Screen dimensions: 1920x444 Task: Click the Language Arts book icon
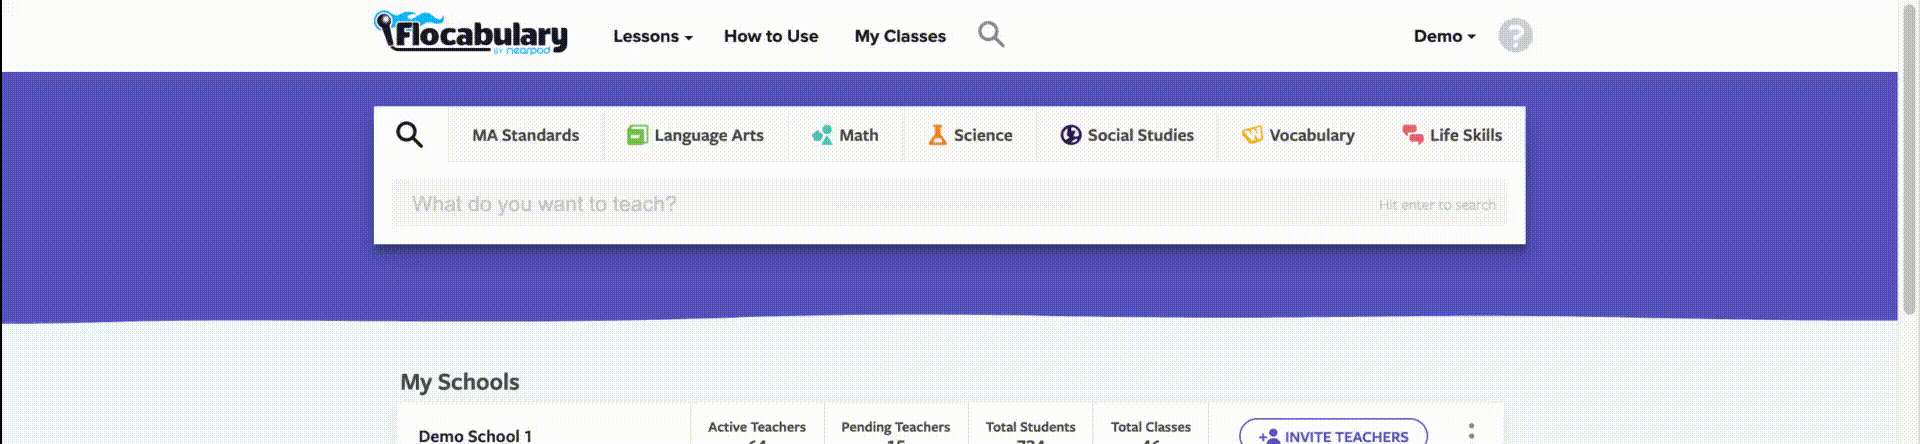[637, 135]
